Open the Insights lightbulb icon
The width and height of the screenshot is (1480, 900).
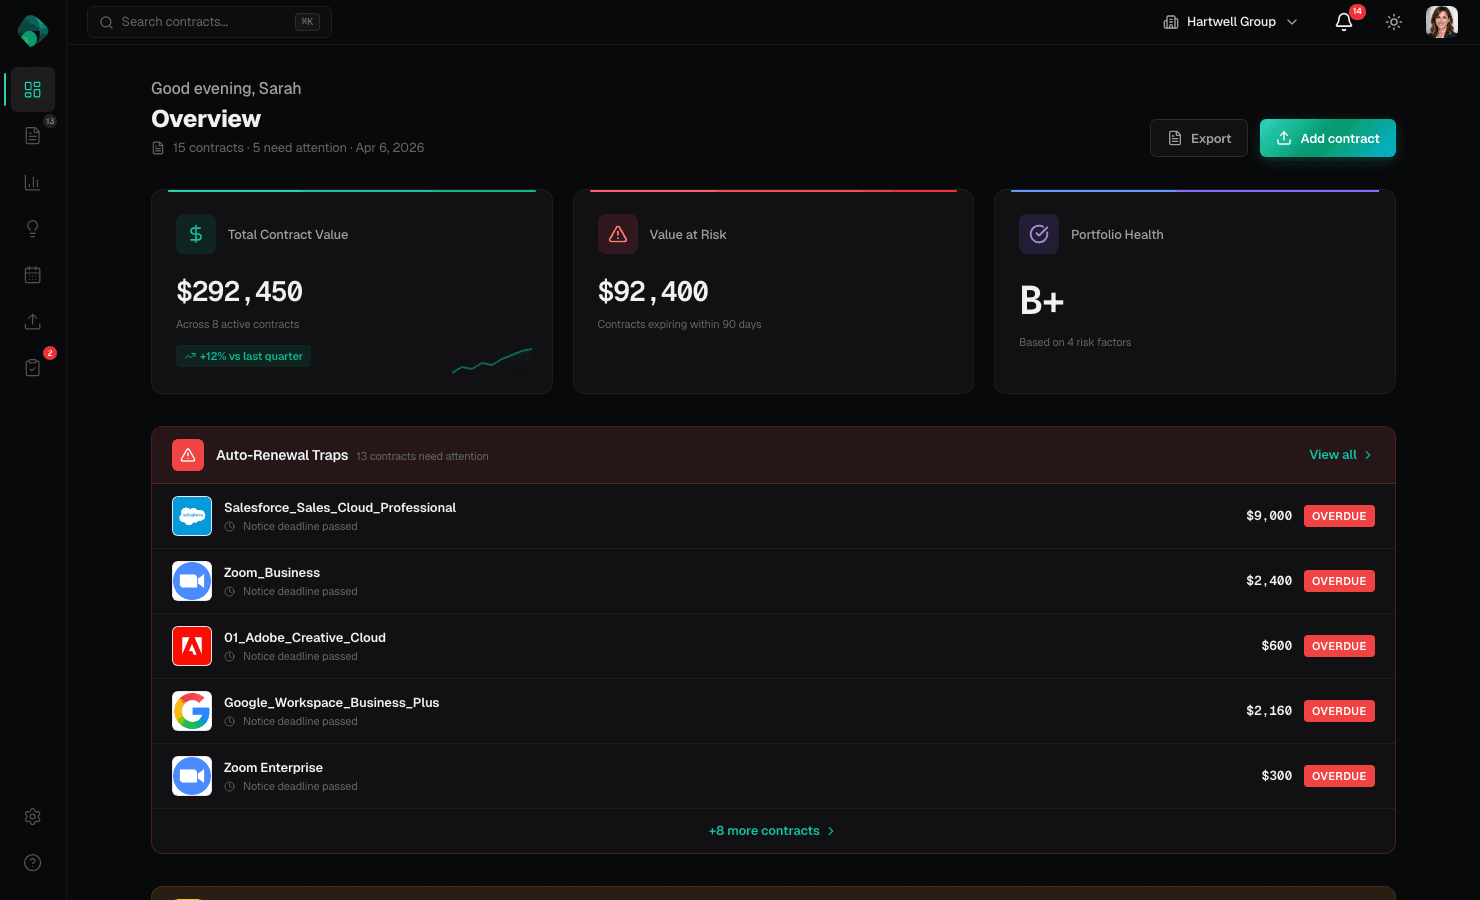(32, 228)
